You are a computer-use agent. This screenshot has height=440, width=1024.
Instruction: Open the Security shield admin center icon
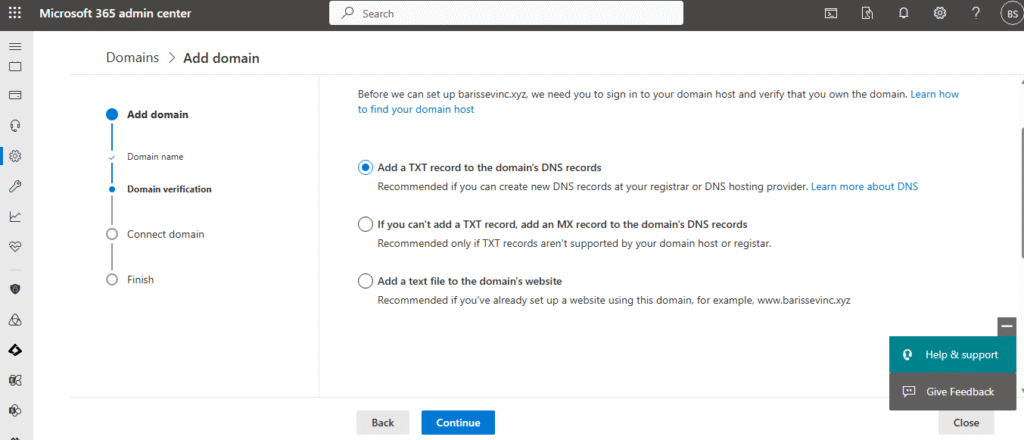(x=15, y=289)
